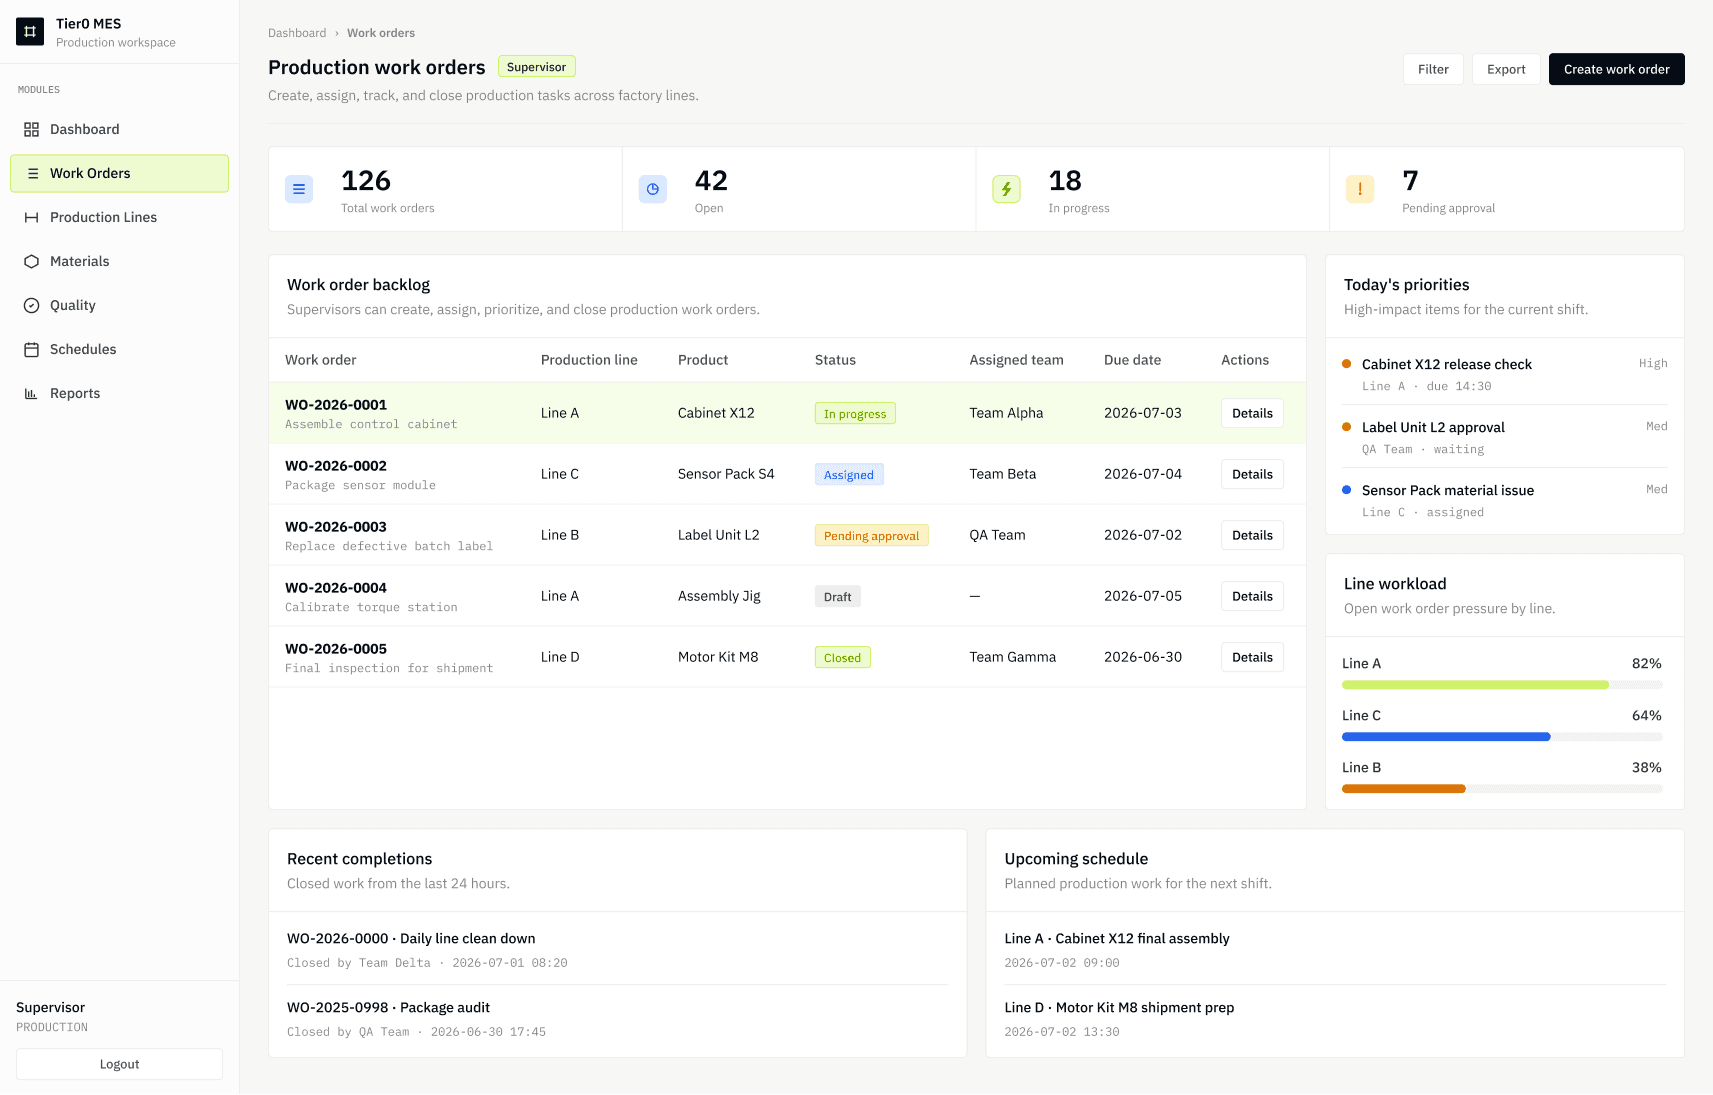Click the Quality checkmark icon

[31, 305]
